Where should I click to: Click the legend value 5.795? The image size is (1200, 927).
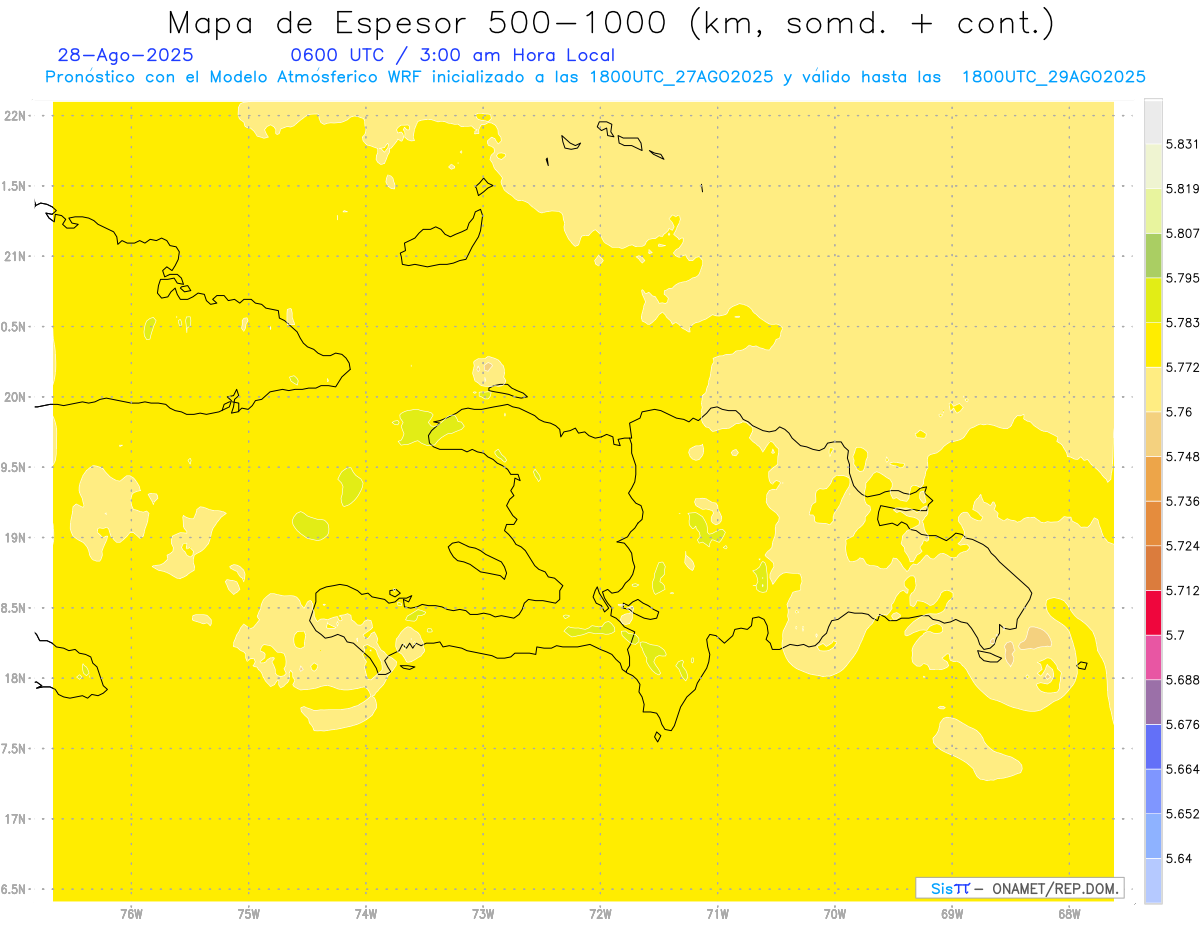(x=1182, y=278)
